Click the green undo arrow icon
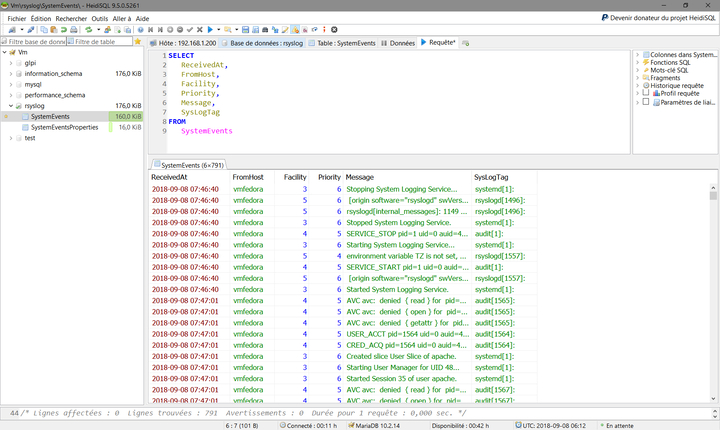The image size is (720, 430). coord(64,29)
